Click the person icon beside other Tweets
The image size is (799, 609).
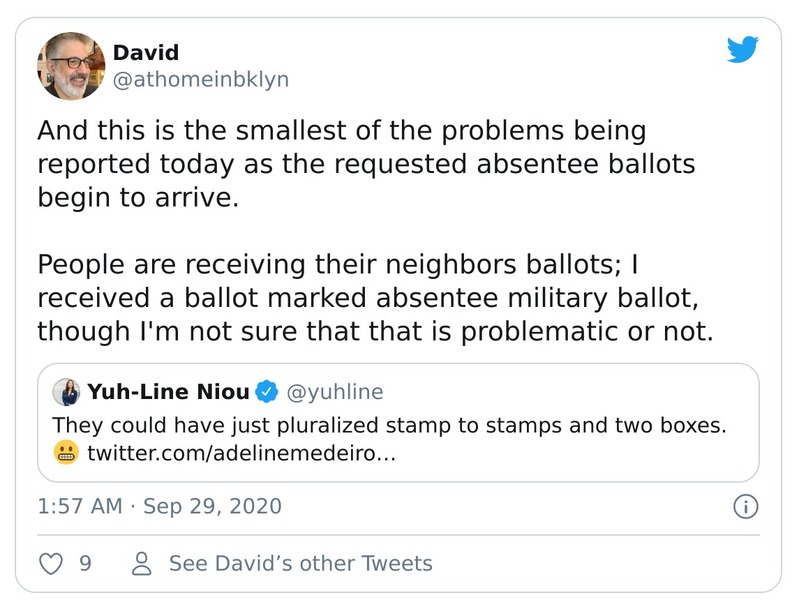pos(142,564)
